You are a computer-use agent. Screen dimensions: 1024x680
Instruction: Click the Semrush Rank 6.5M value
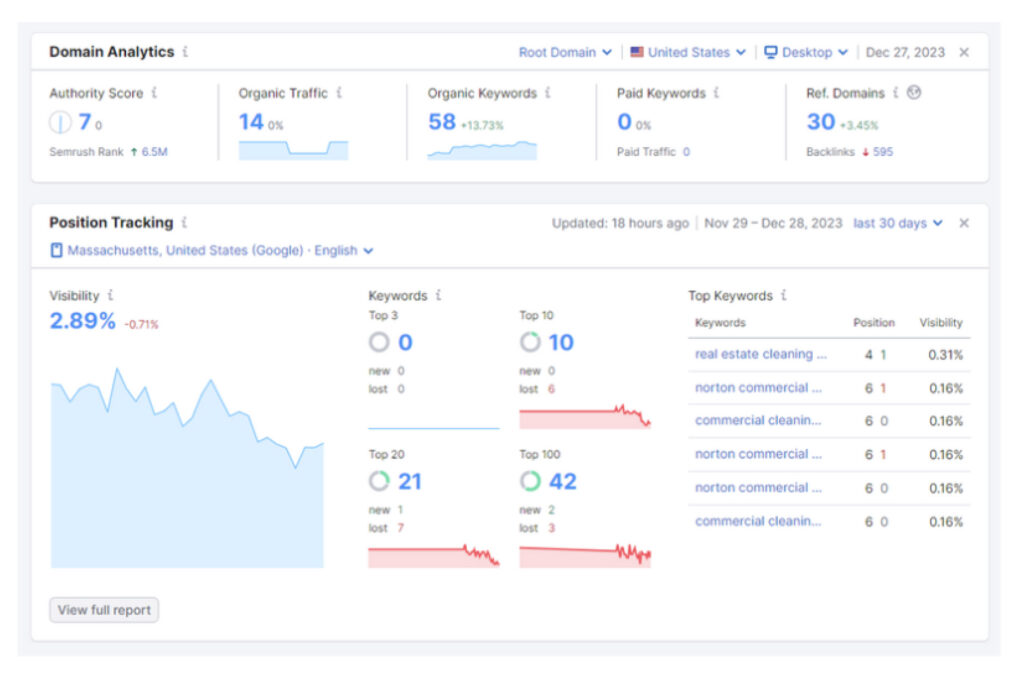click(x=153, y=152)
